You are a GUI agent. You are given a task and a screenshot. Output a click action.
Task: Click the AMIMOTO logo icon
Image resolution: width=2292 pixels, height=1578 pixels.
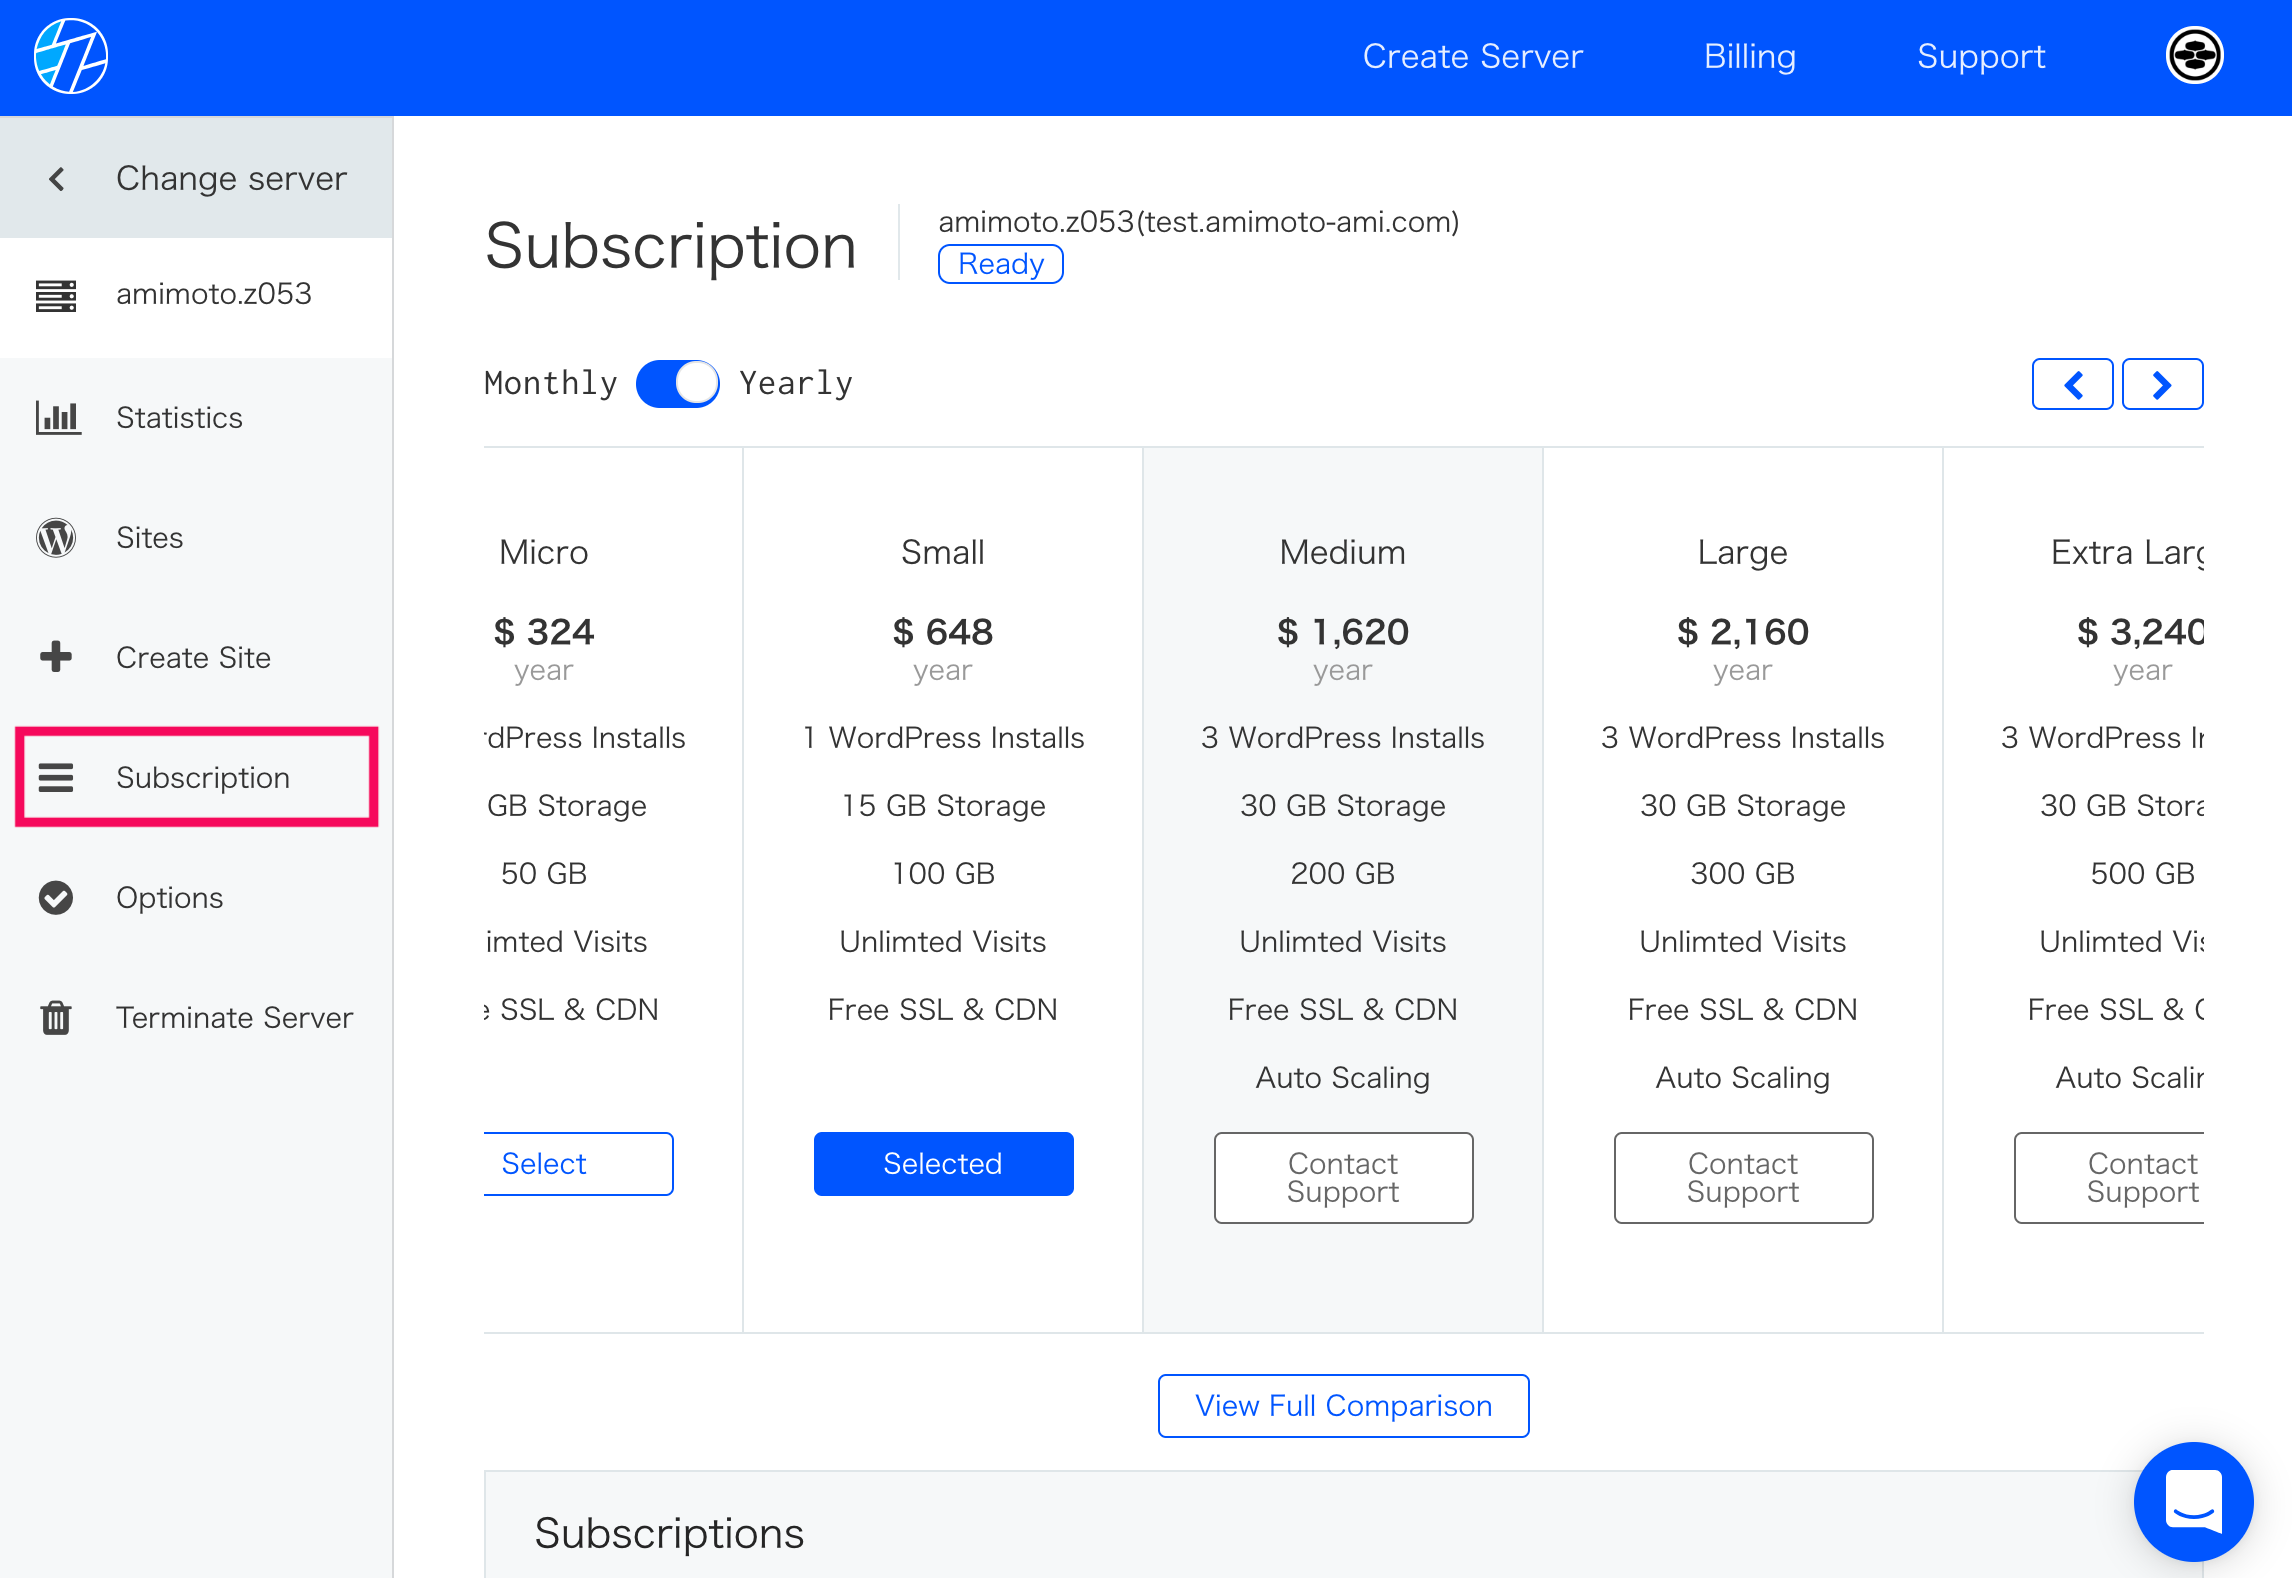[71, 56]
